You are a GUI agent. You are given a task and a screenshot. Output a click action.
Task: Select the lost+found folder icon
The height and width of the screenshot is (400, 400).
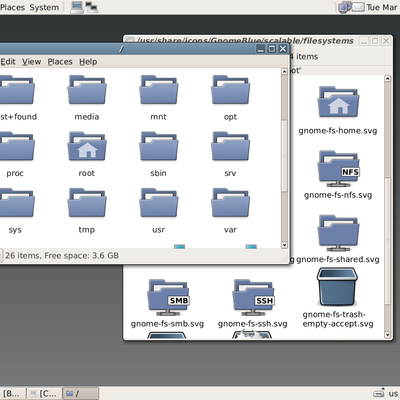[16, 90]
